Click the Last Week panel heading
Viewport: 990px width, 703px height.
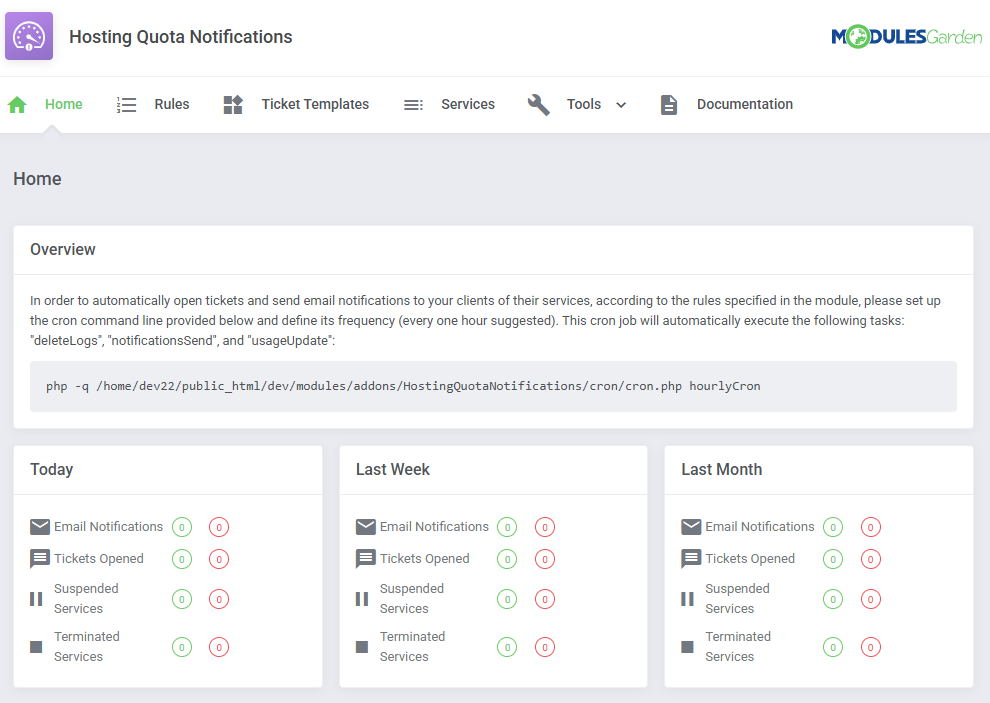click(x=393, y=469)
